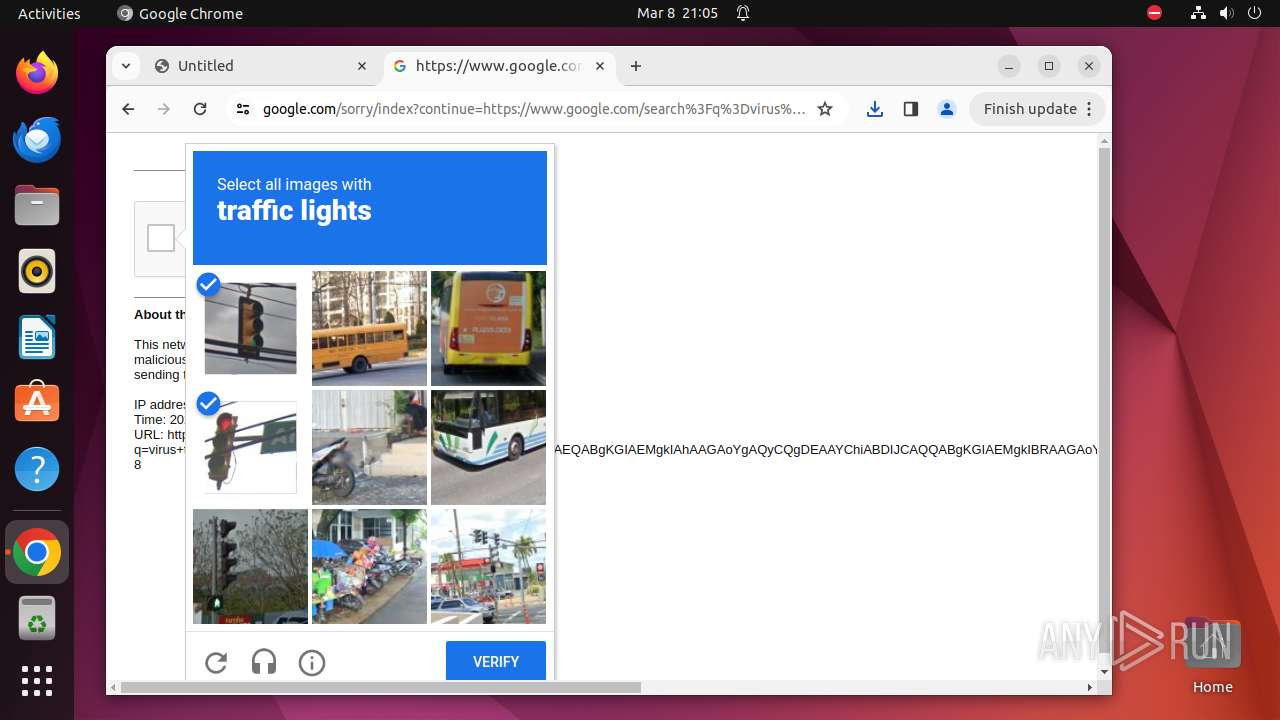The height and width of the screenshot is (720, 1280).
Task: Click the blue VERIFY button
Action: pyautogui.click(x=496, y=662)
